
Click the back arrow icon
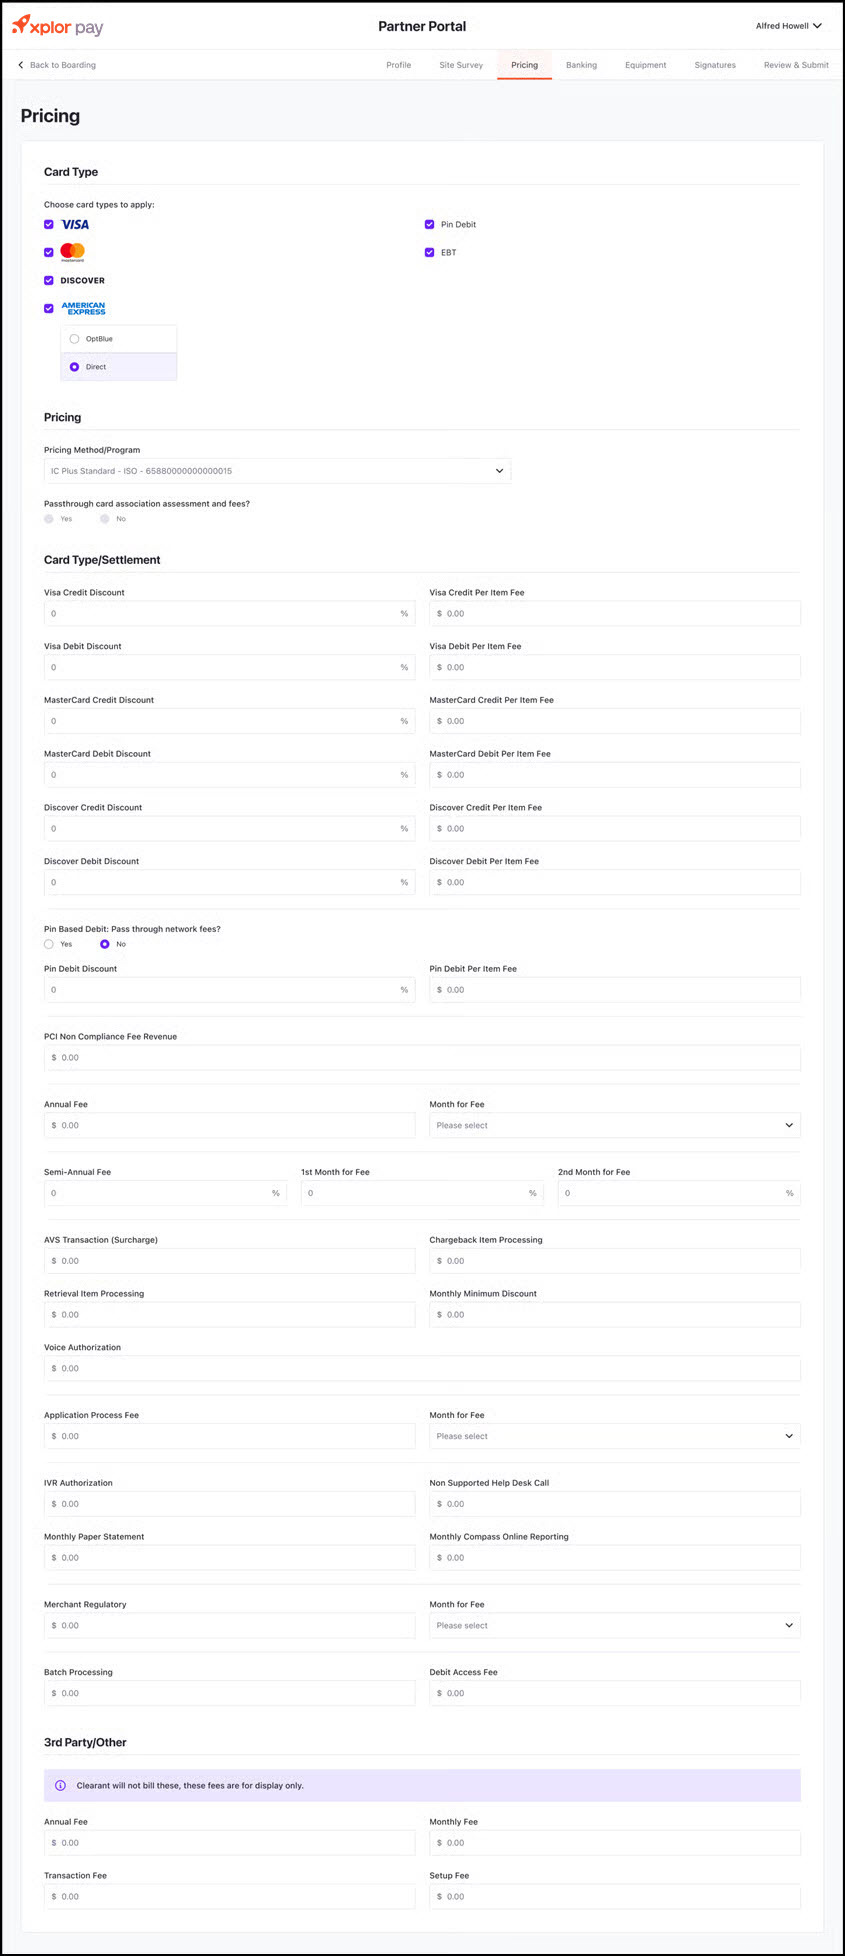pyautogui.click(x=21, y=65)
